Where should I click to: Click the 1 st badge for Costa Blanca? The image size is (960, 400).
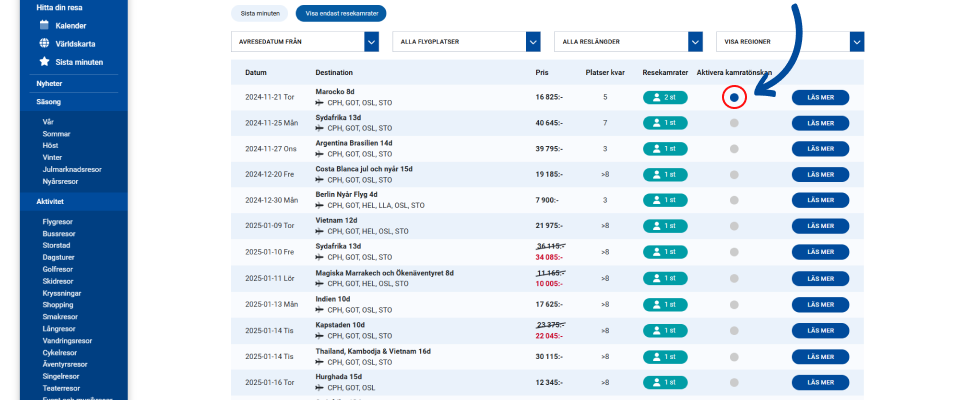pyautogui.click(x=665, y=175)
